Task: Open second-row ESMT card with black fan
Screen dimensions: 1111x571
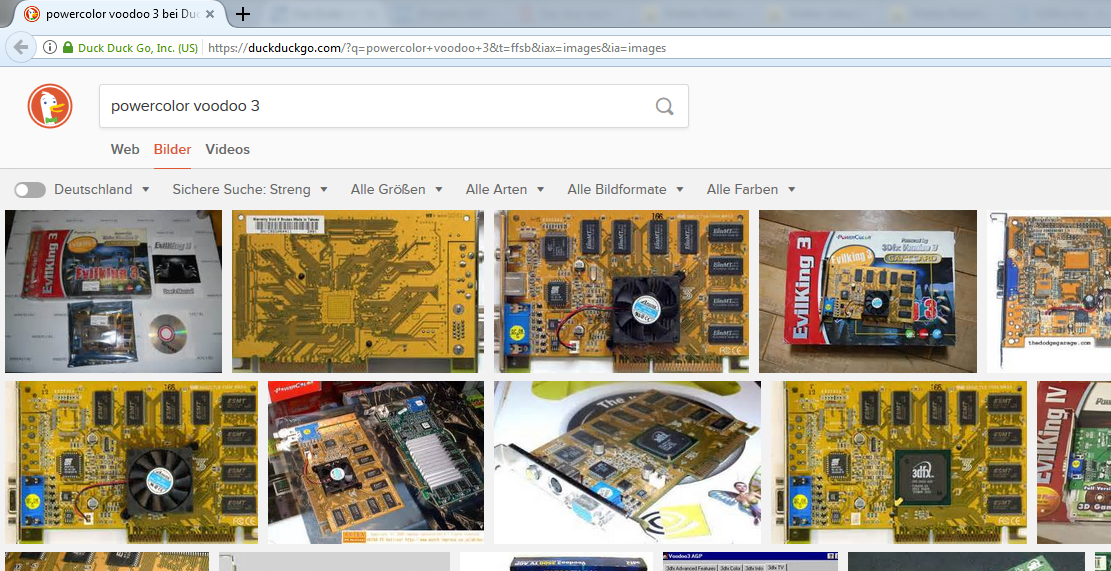Action: 131,463
